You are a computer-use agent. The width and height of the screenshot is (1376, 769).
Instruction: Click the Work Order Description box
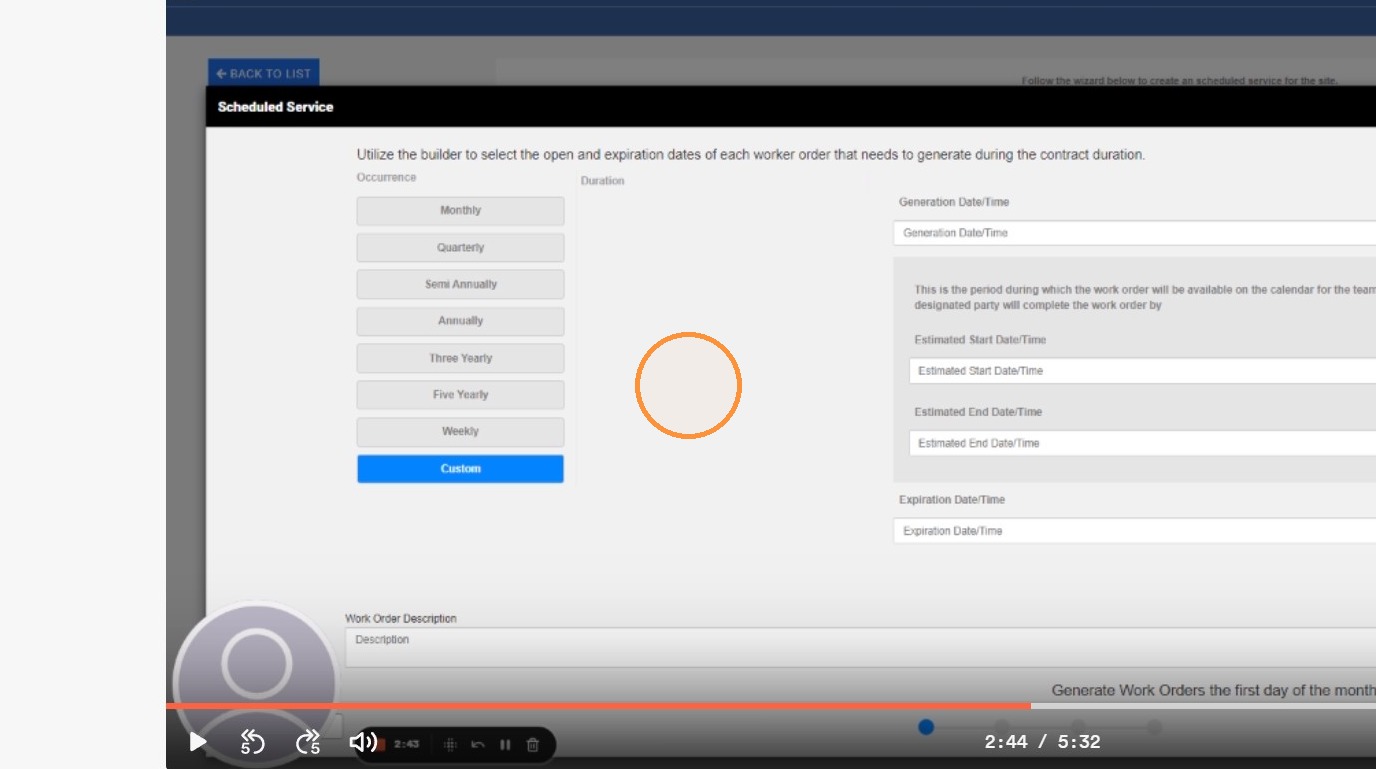(860, 647)
